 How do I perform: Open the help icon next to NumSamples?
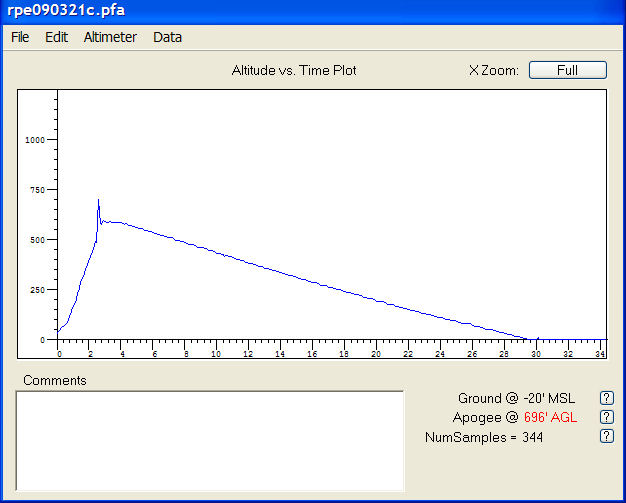(606, 436)
